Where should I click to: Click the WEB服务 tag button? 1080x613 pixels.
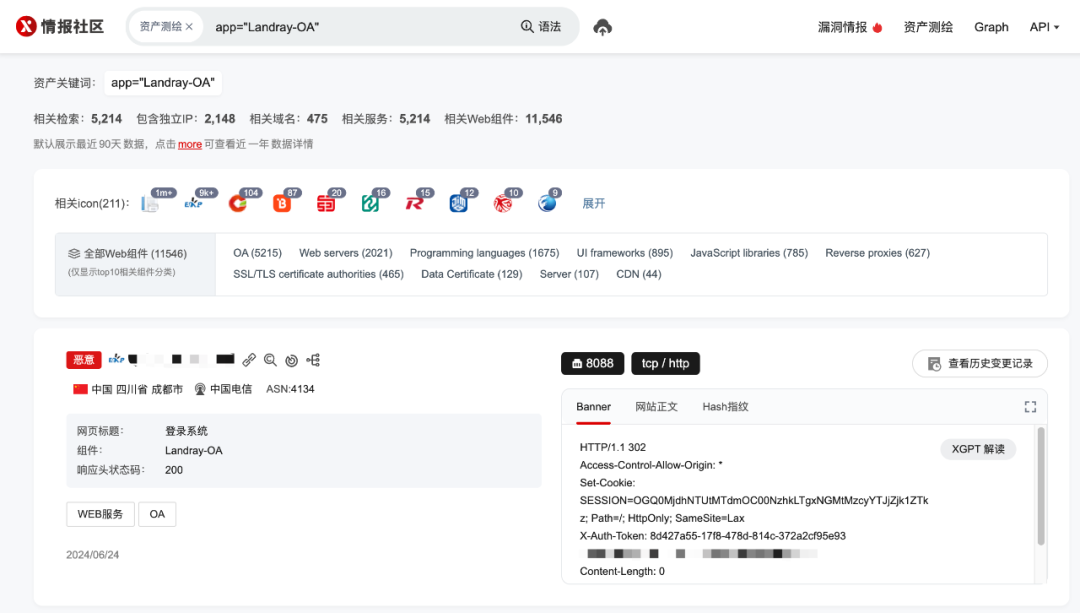point(101,514)
